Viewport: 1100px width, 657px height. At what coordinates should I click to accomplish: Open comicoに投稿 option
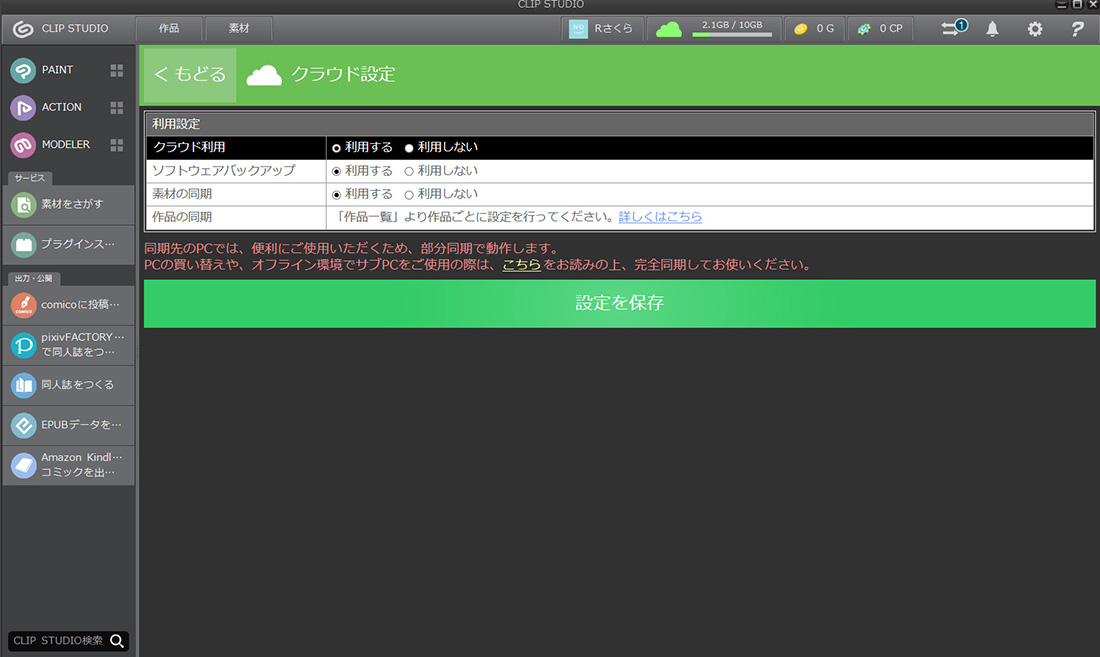[68, 305]
